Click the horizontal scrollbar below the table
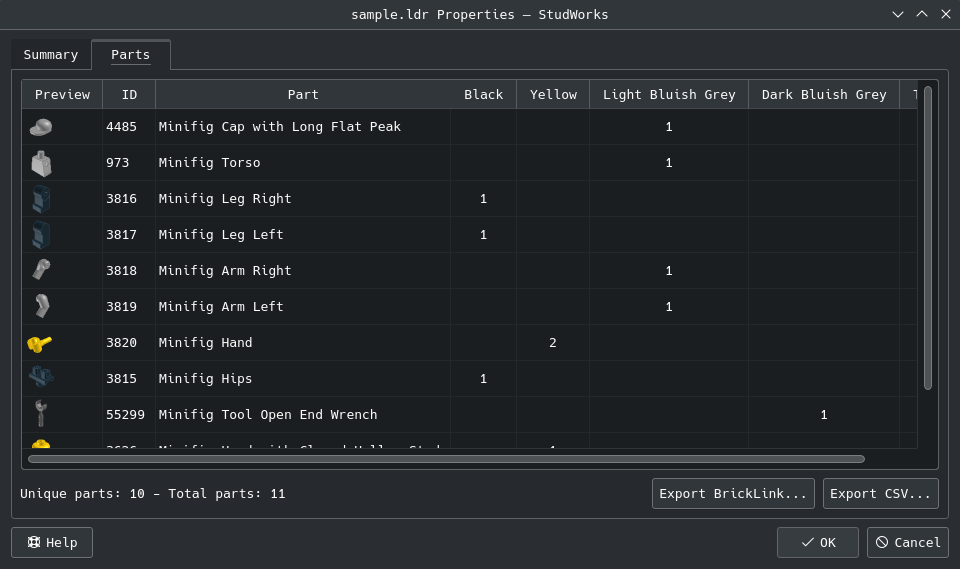This screenshot has height=569, width=960. point(446,459)
